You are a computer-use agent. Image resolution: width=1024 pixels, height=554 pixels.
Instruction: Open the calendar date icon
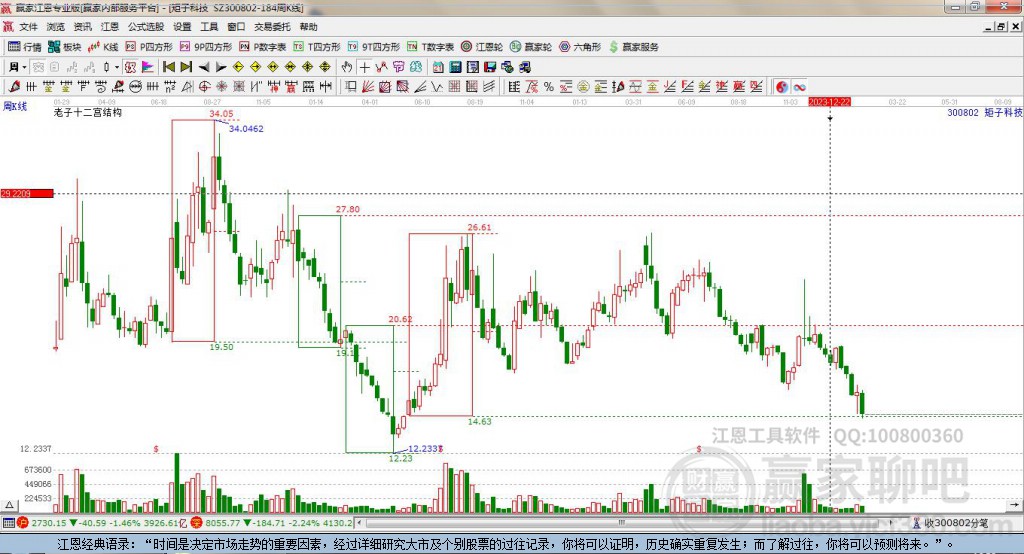(x=438, y=67)
